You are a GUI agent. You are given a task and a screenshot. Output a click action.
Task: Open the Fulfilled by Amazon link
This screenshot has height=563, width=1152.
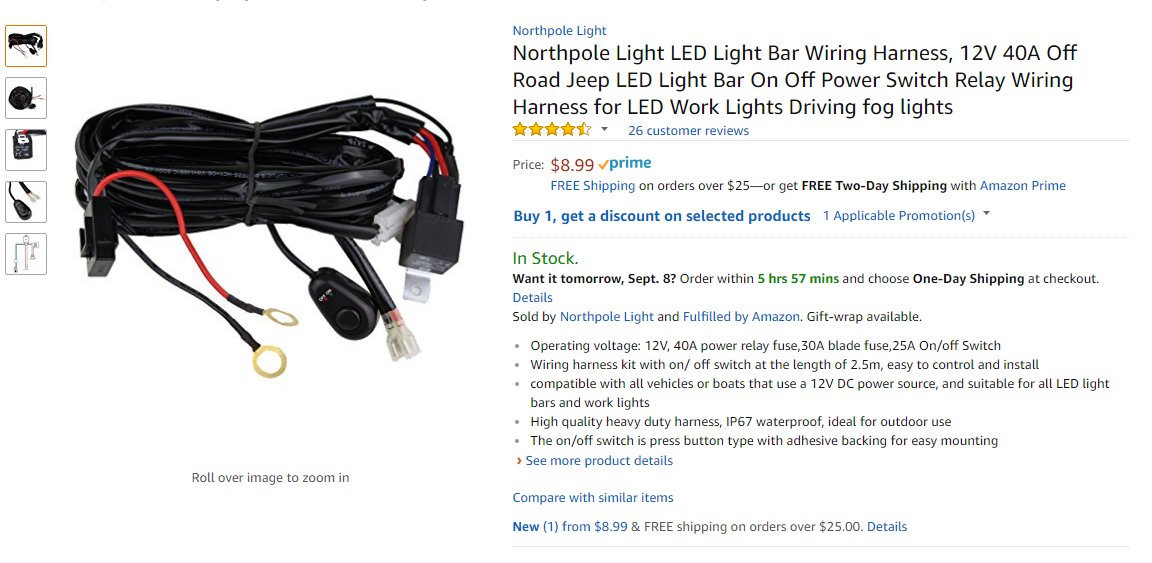point(741,317)
